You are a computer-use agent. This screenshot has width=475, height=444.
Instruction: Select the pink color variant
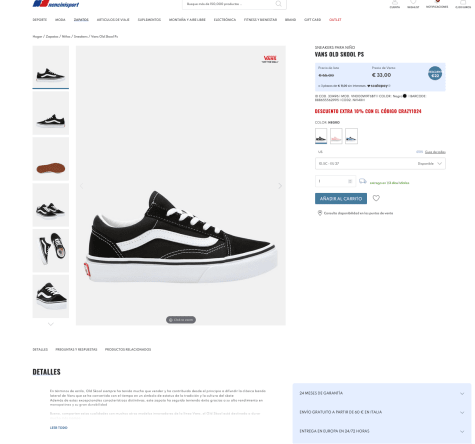pyautogui.click(x=336, y=136)
